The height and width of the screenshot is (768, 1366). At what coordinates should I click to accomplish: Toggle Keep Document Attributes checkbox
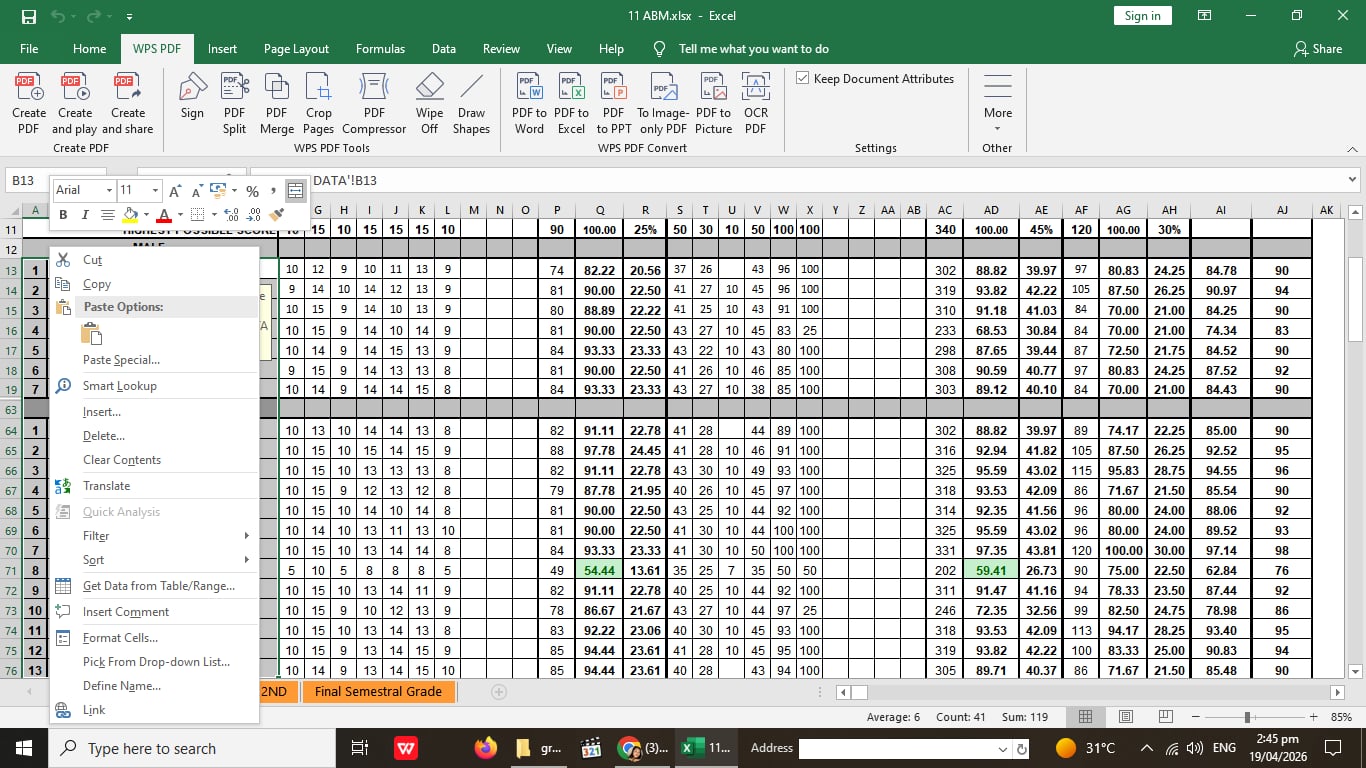click(x=803, y=78)
